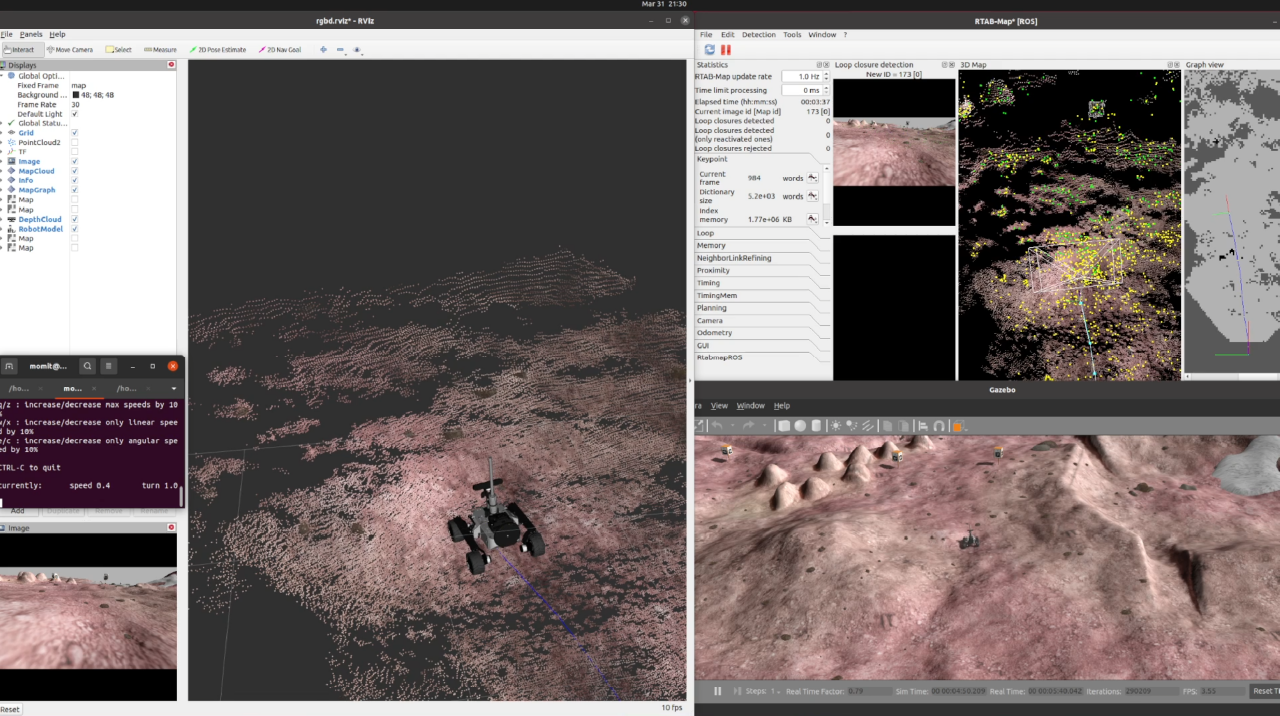Open the RViz Panels menu
Screen dimensions: 1280x716
point(31,34)
